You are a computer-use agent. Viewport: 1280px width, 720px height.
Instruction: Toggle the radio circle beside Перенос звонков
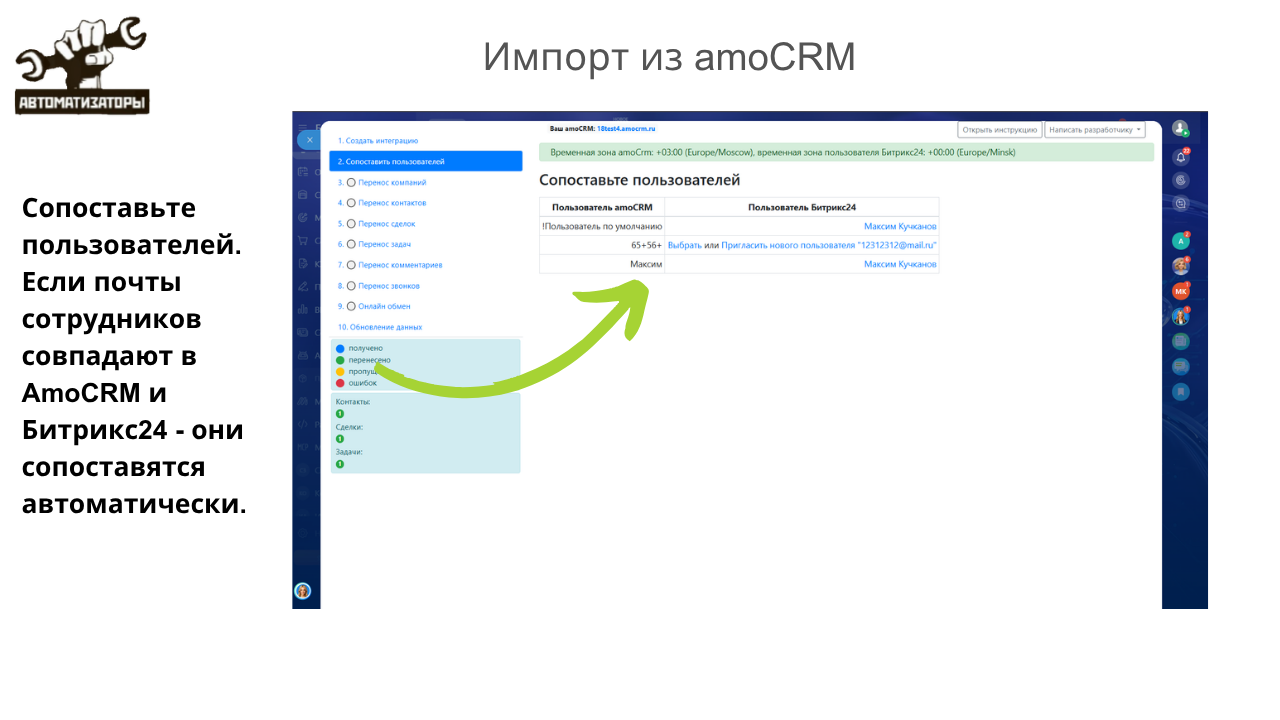351,286
